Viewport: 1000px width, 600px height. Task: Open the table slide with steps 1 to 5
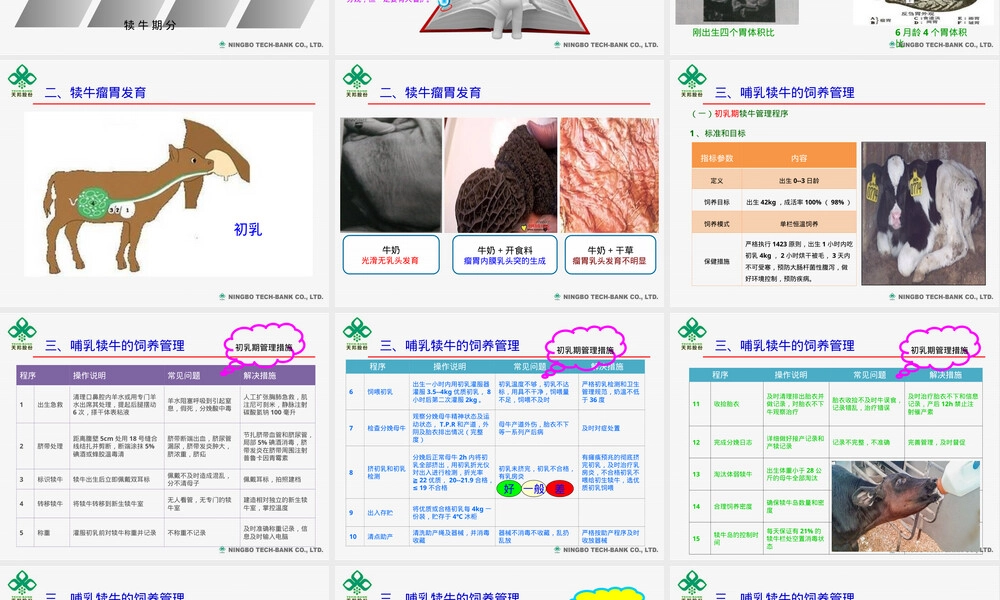[x=165, y=436]
